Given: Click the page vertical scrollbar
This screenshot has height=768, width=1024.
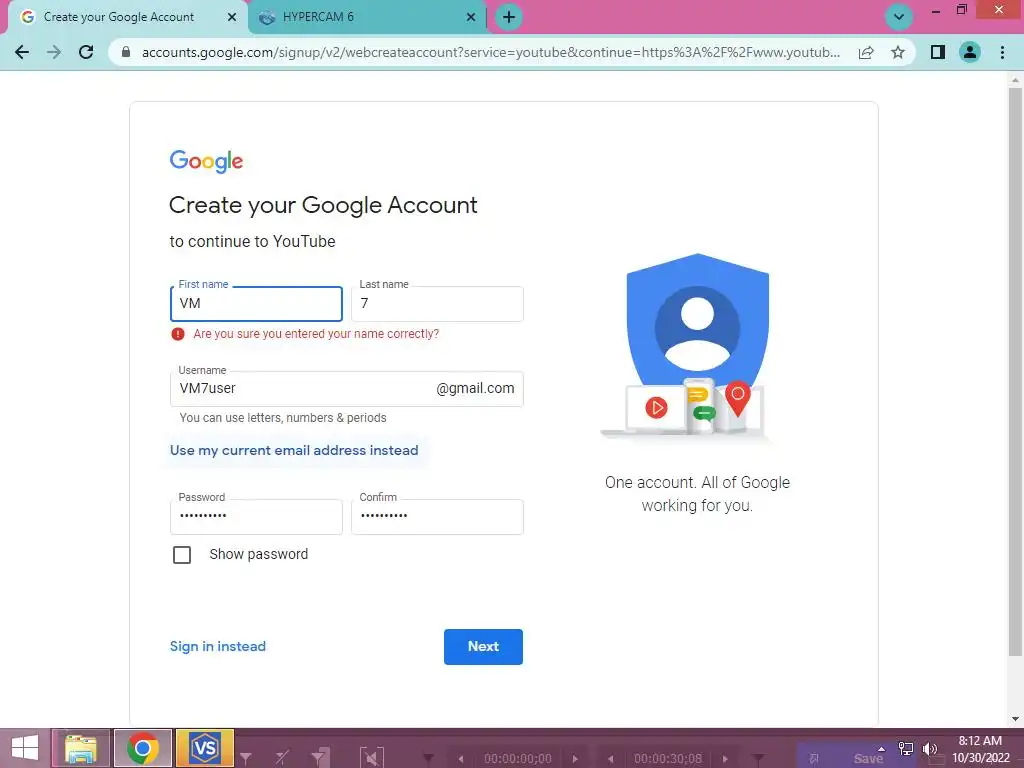Looking at the screenshot, I should (1014, 372).
